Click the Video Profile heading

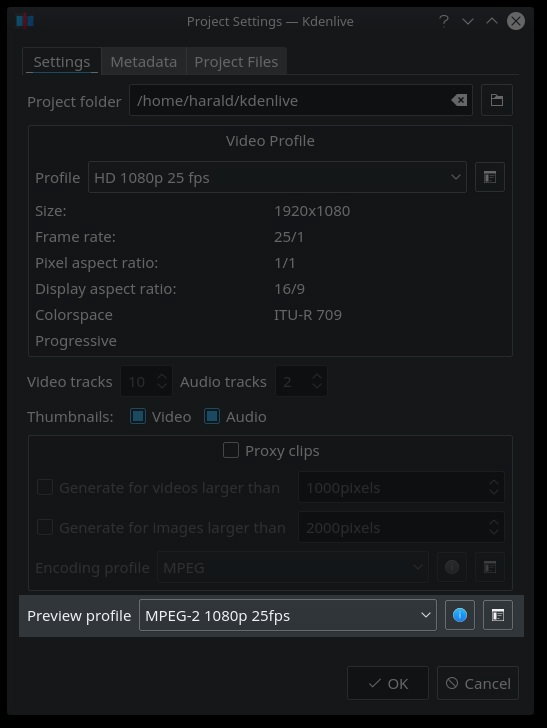coord(270,141)
